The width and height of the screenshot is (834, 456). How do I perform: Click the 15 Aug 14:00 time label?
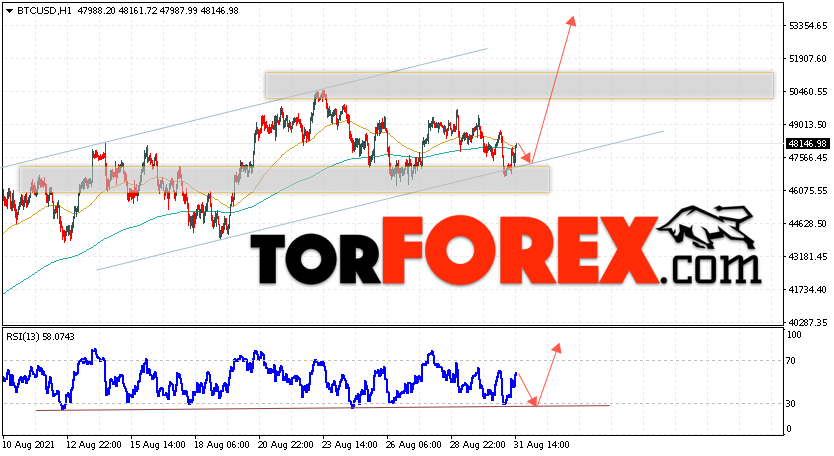click(158, 445)
